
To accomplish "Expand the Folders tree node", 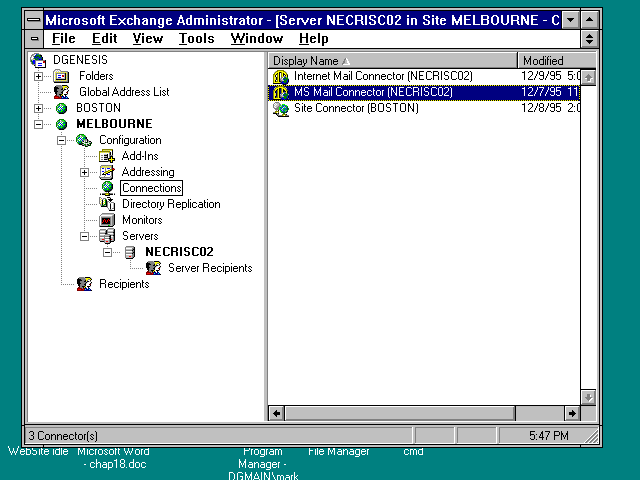I will [x=38, y=76].
